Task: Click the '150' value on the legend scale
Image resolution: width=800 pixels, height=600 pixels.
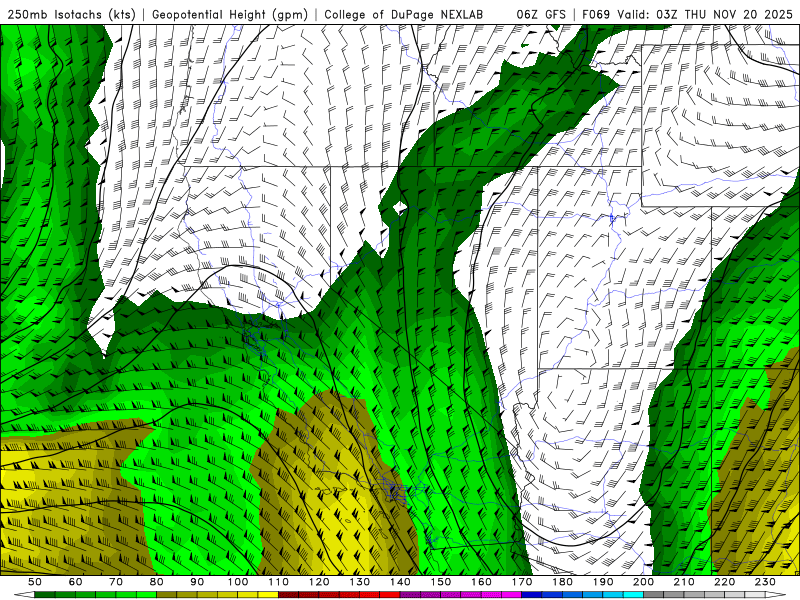Action: point(441,582)
